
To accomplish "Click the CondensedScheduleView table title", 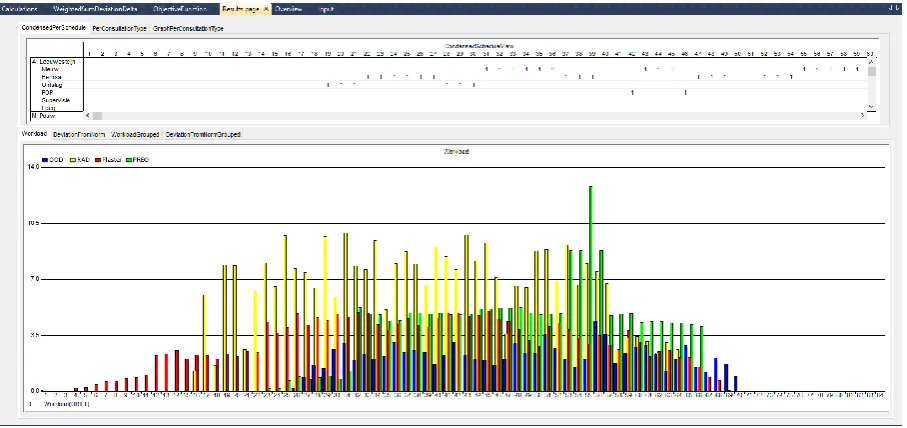I will [480, 46].
